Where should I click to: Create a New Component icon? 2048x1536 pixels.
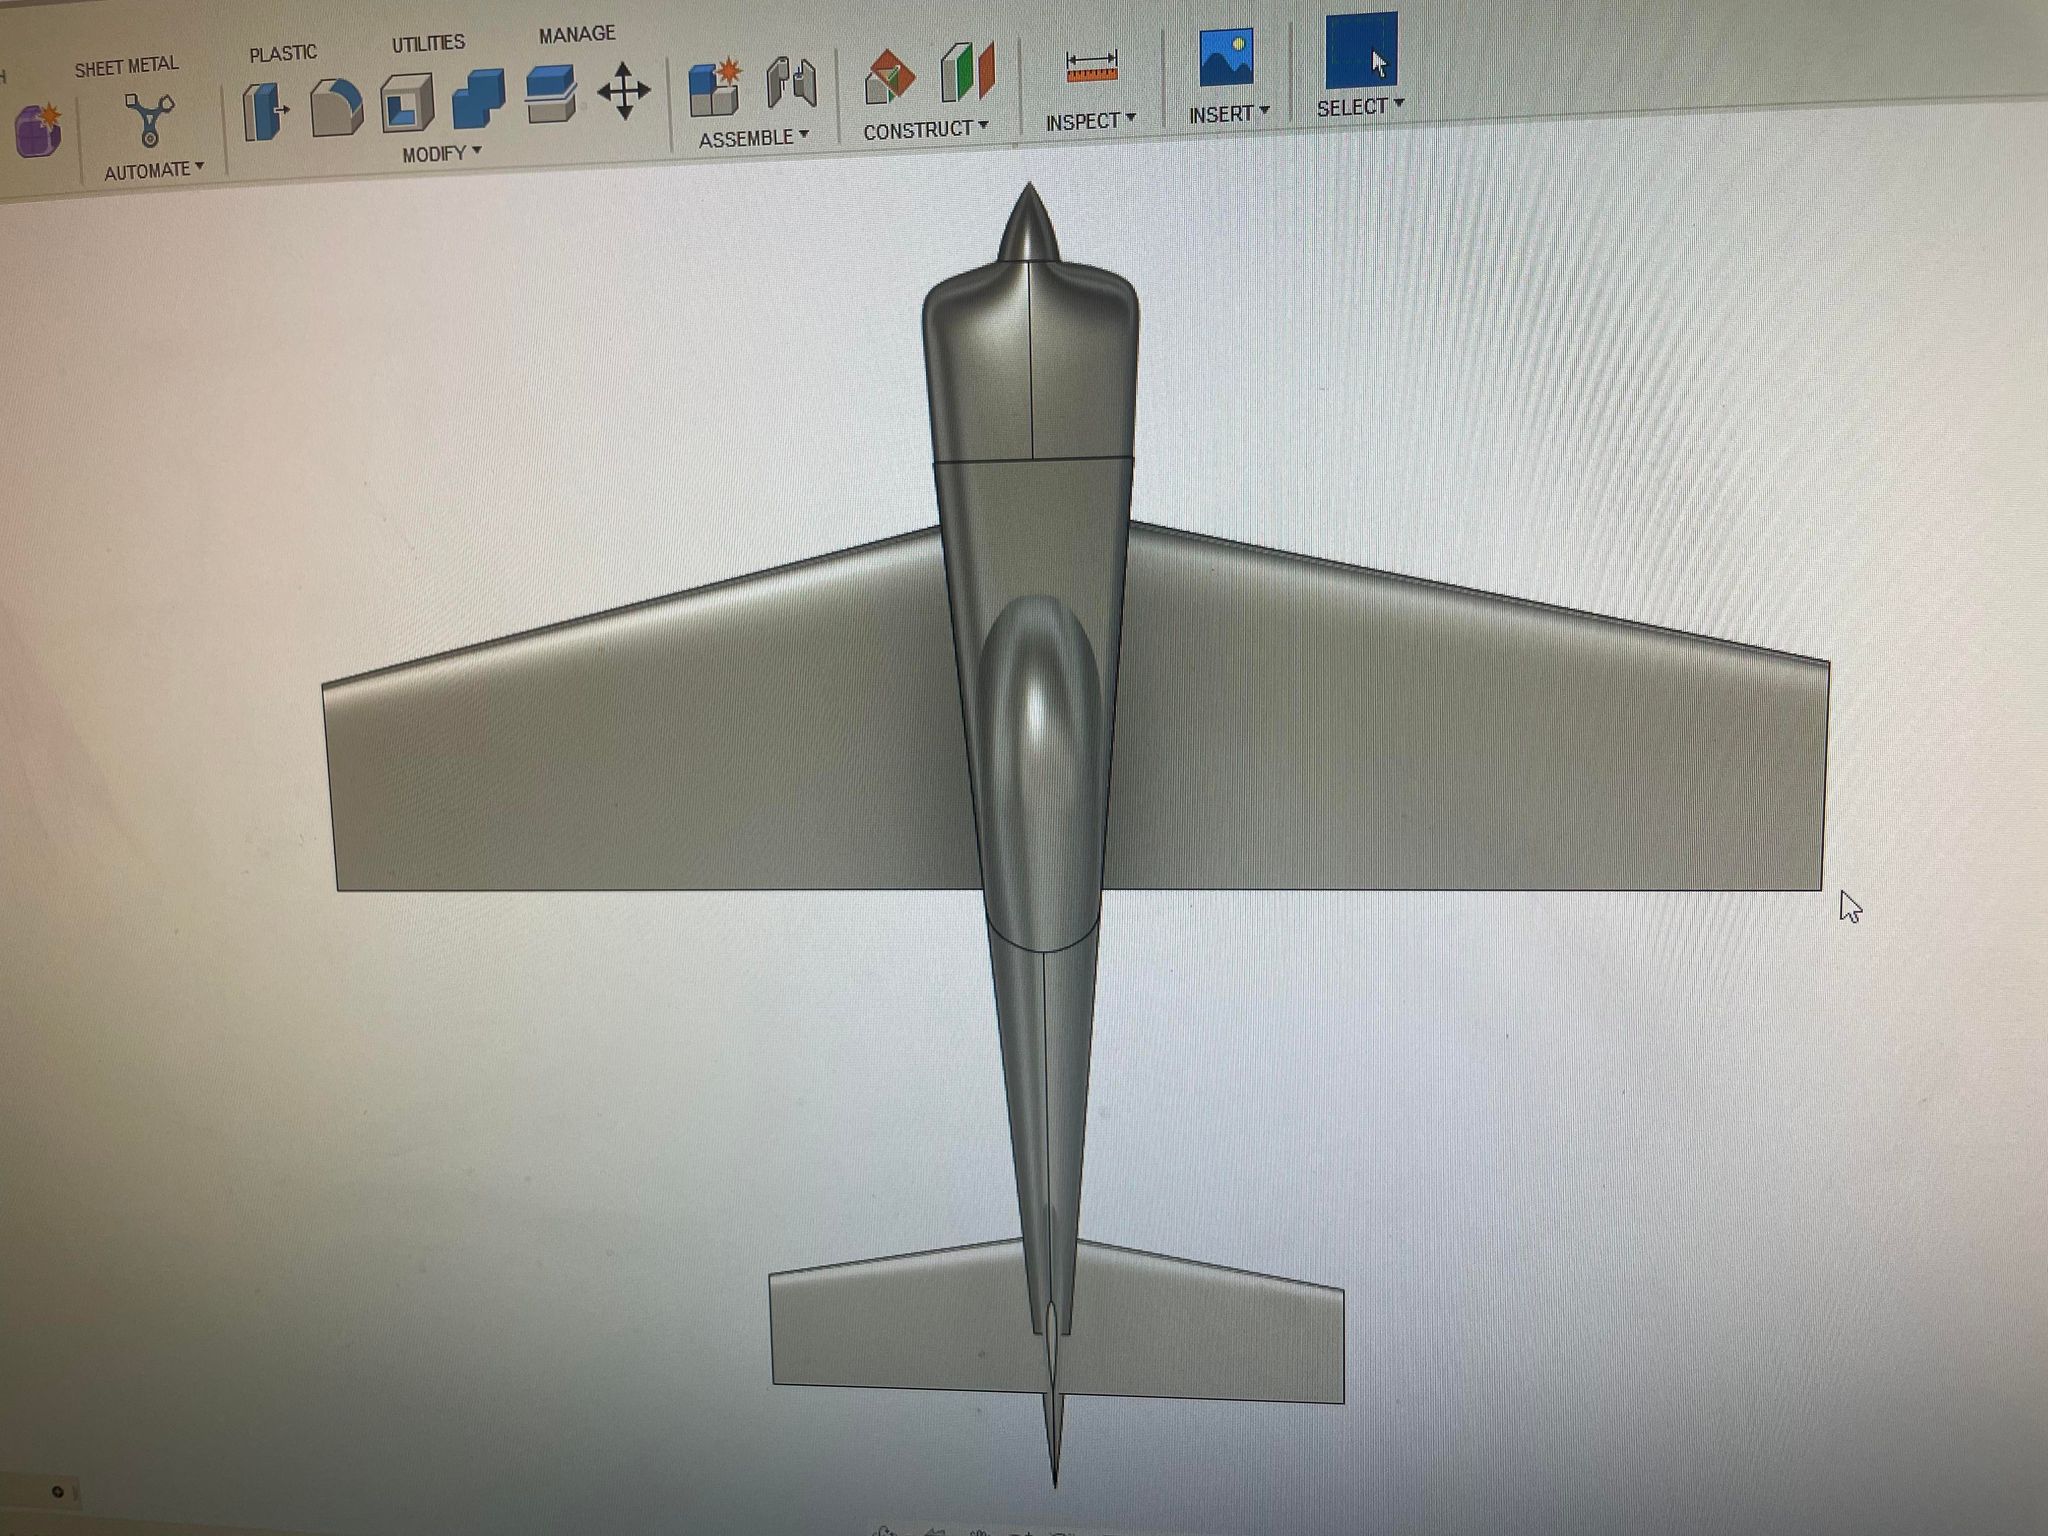coord(714,87)
